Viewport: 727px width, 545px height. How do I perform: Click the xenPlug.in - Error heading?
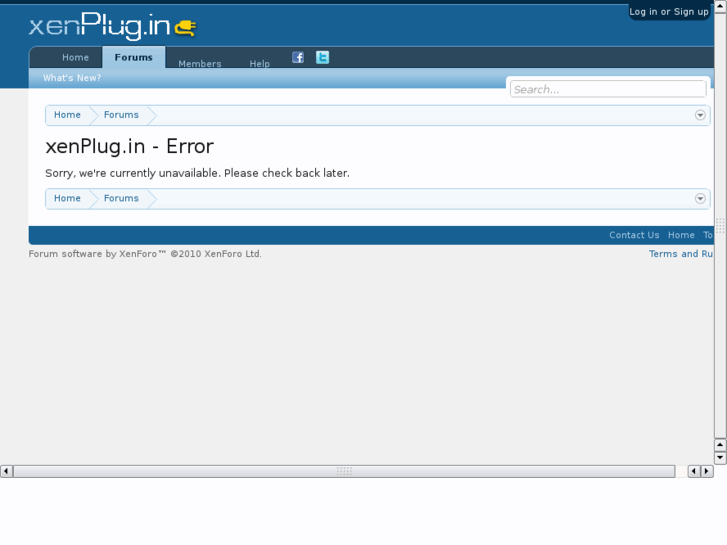[x=129, y=147]
